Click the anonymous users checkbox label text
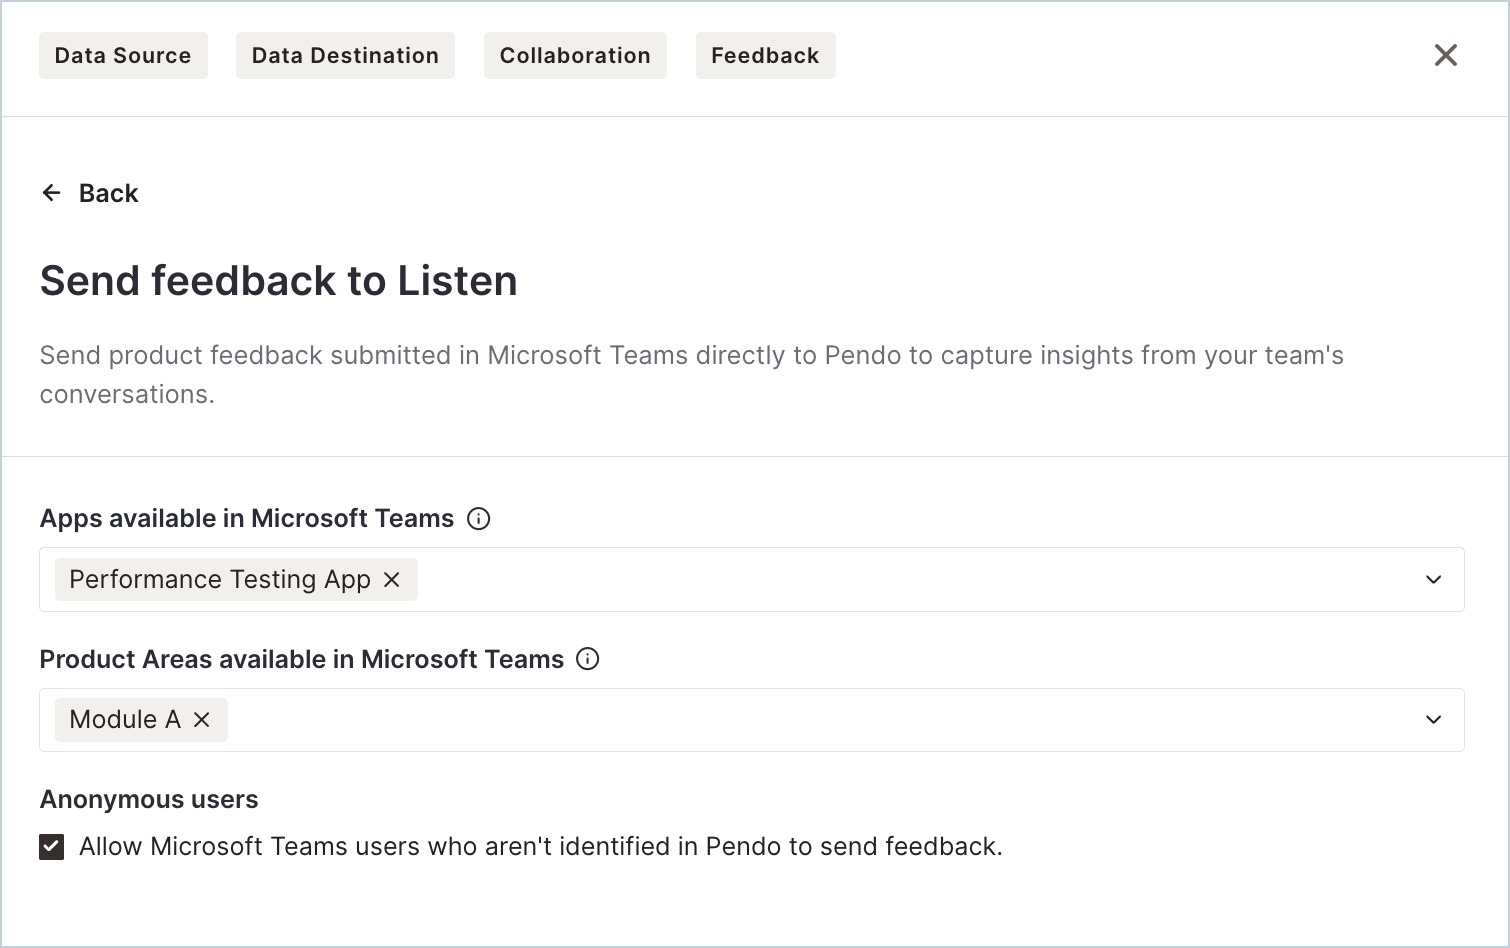1510x948 pixels. pos(541,847)
